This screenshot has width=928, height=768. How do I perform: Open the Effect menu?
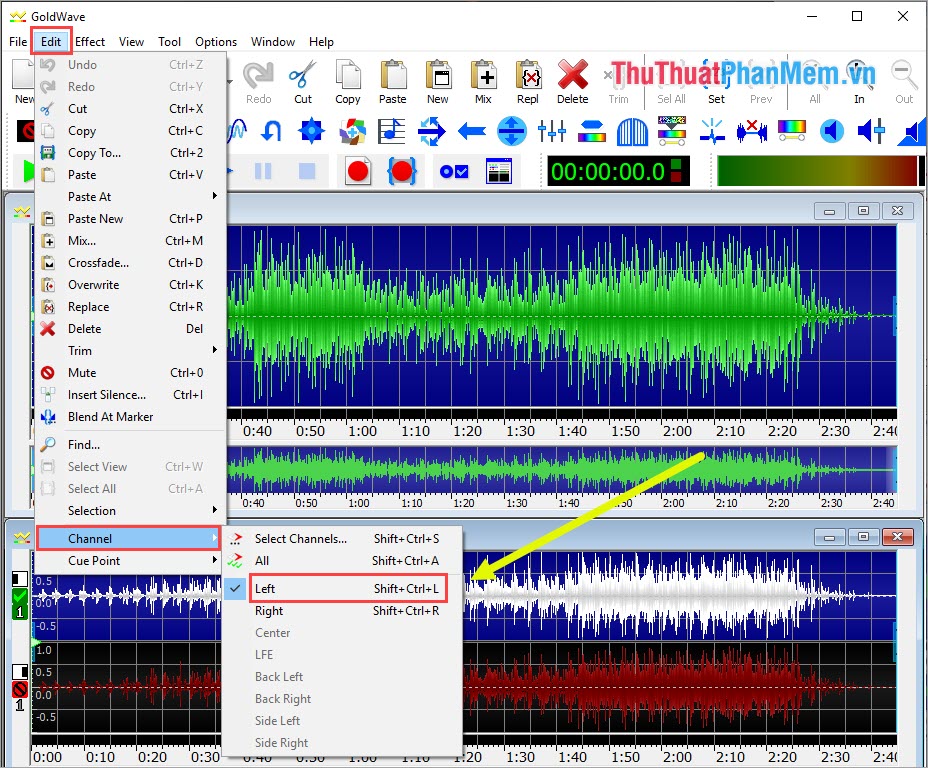tap(89, 41)
